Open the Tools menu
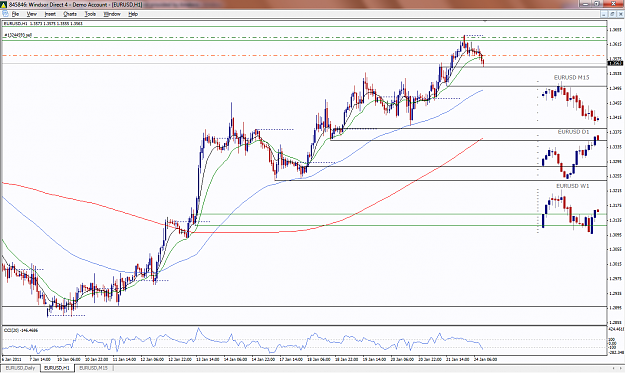The width and height of the screenshot is (625, 373). click(90, 14)
